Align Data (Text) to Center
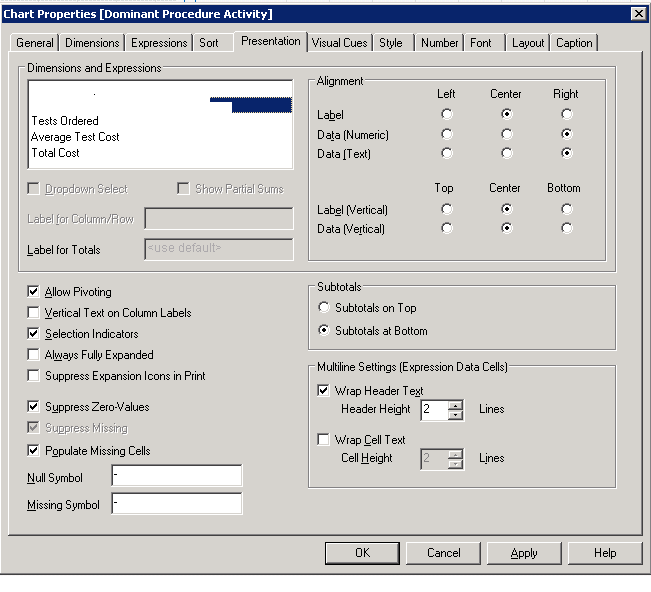Viewport: 651px width, 592px height. click(507, 153)
